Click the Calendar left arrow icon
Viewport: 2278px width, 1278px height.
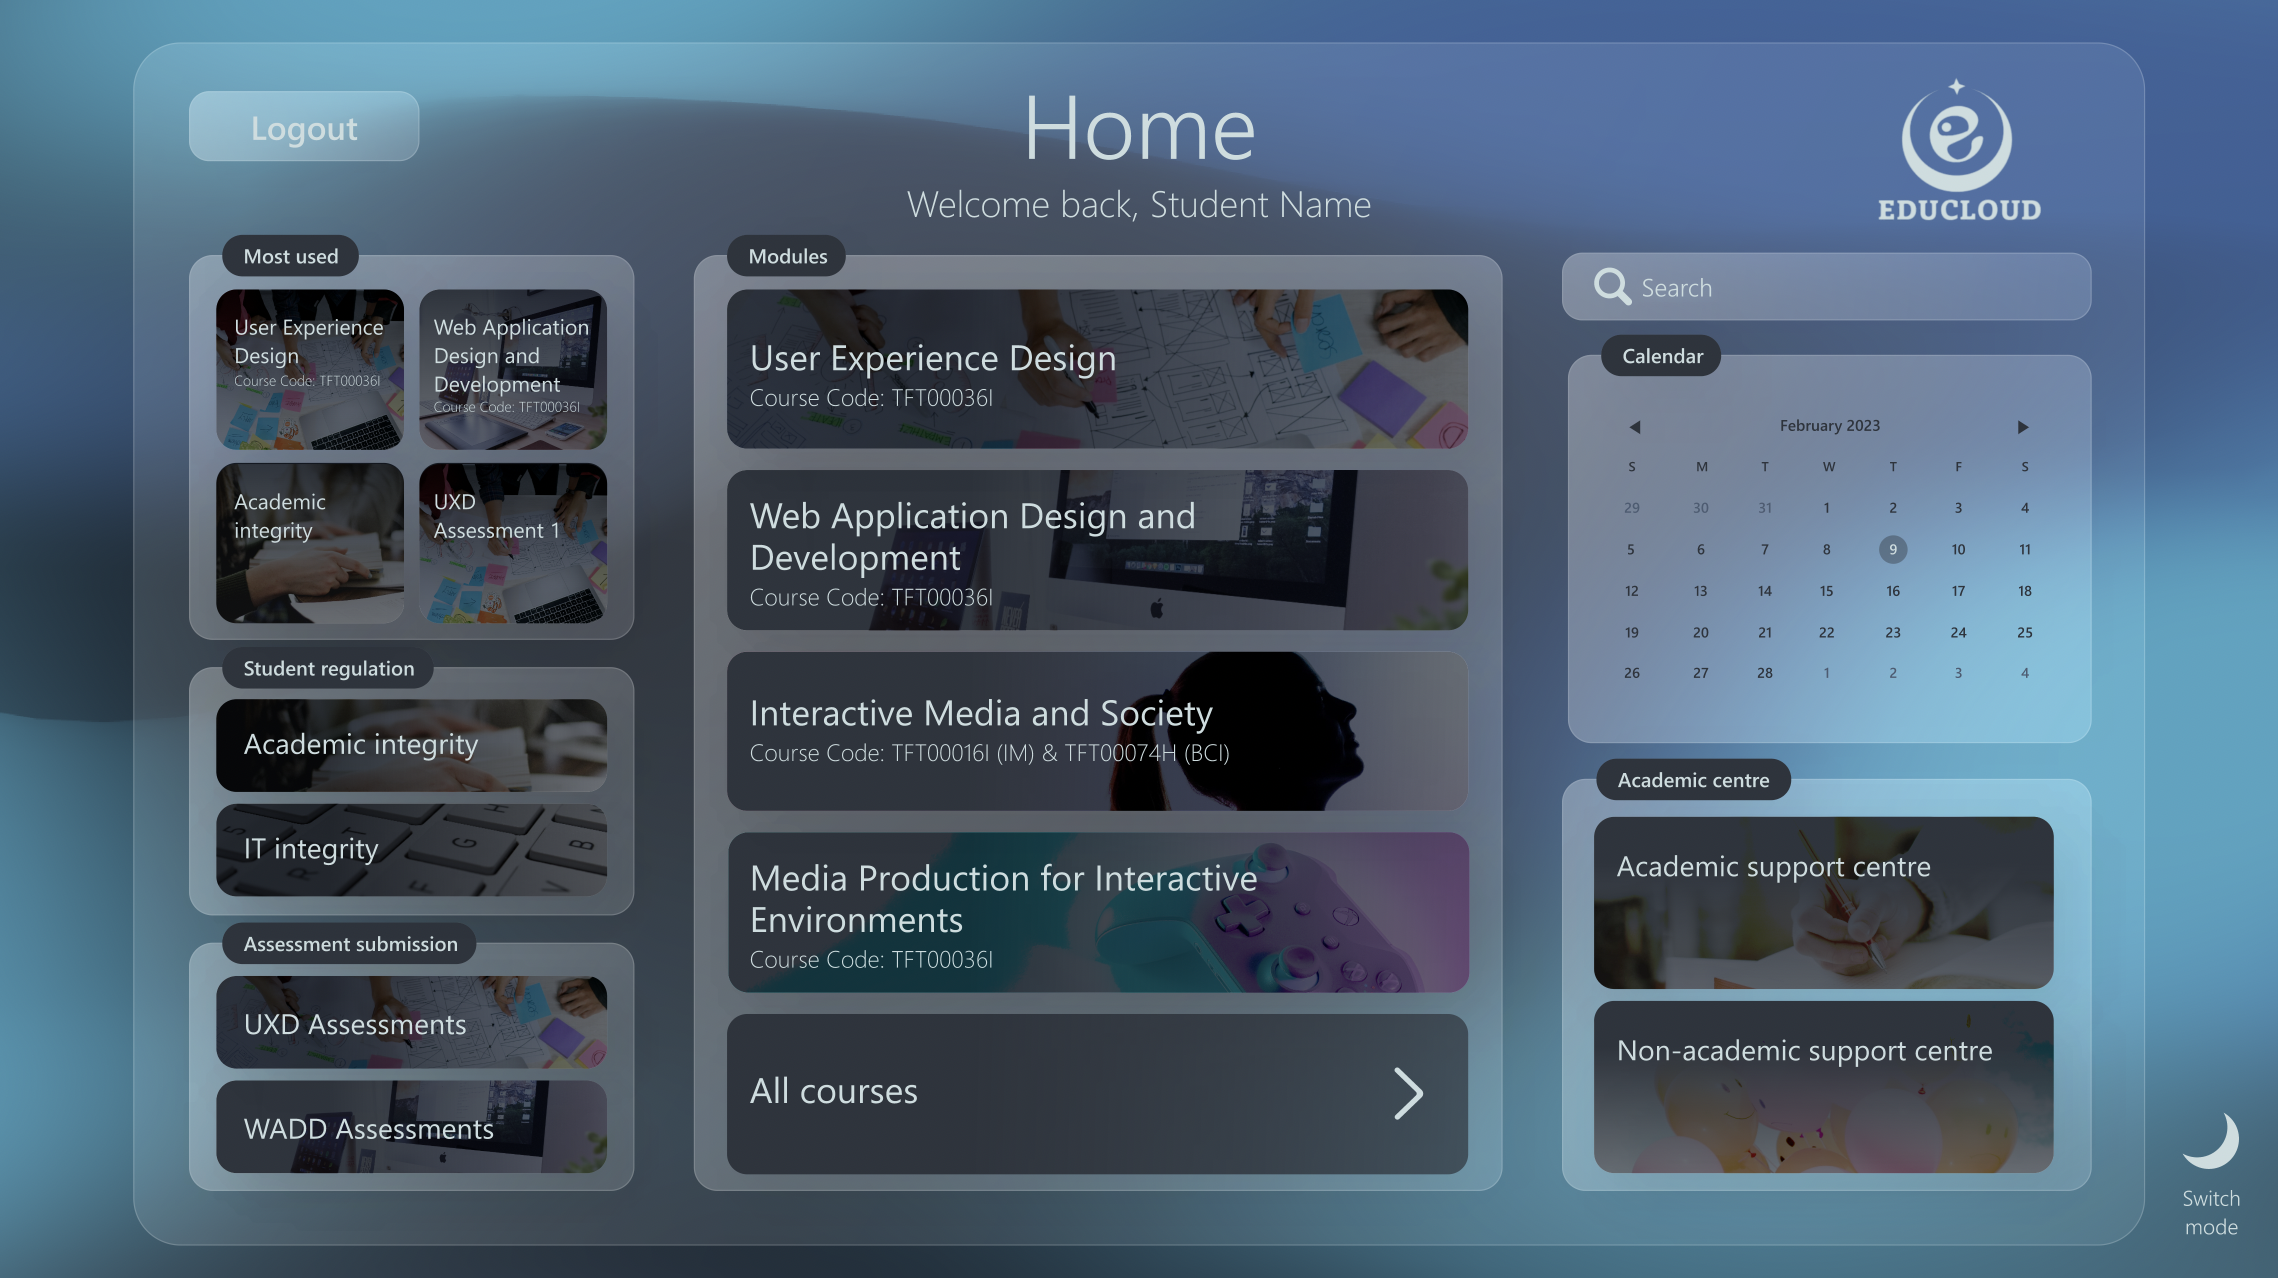click(x=1633, y=425)
